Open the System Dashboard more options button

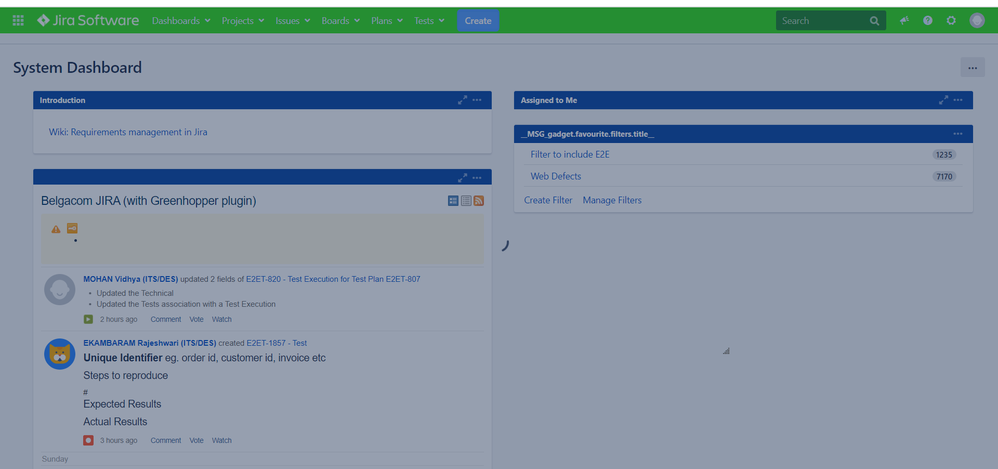pyautogui.click(x=973, y=67)
